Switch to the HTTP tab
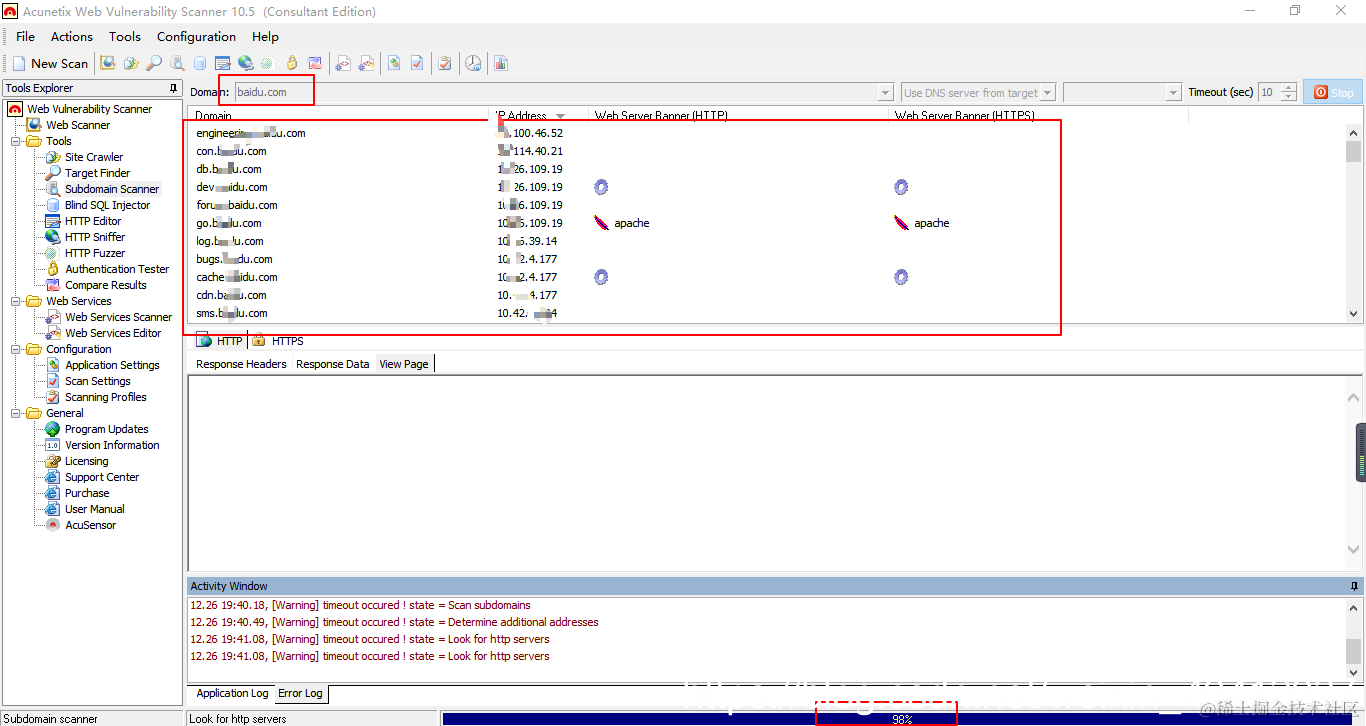The height and width of the screenshot is (726, 1366). click(x=220, y=341)
